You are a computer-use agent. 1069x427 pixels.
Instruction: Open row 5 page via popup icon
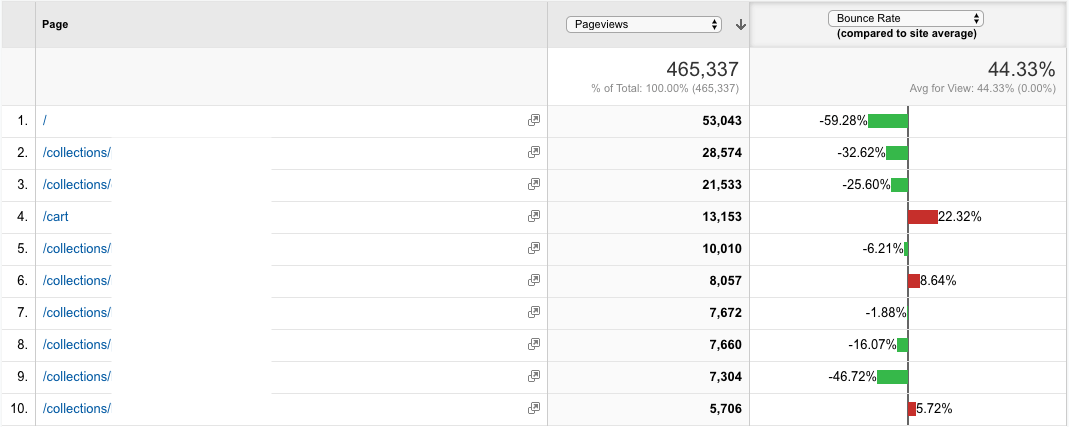click(534, 249)
